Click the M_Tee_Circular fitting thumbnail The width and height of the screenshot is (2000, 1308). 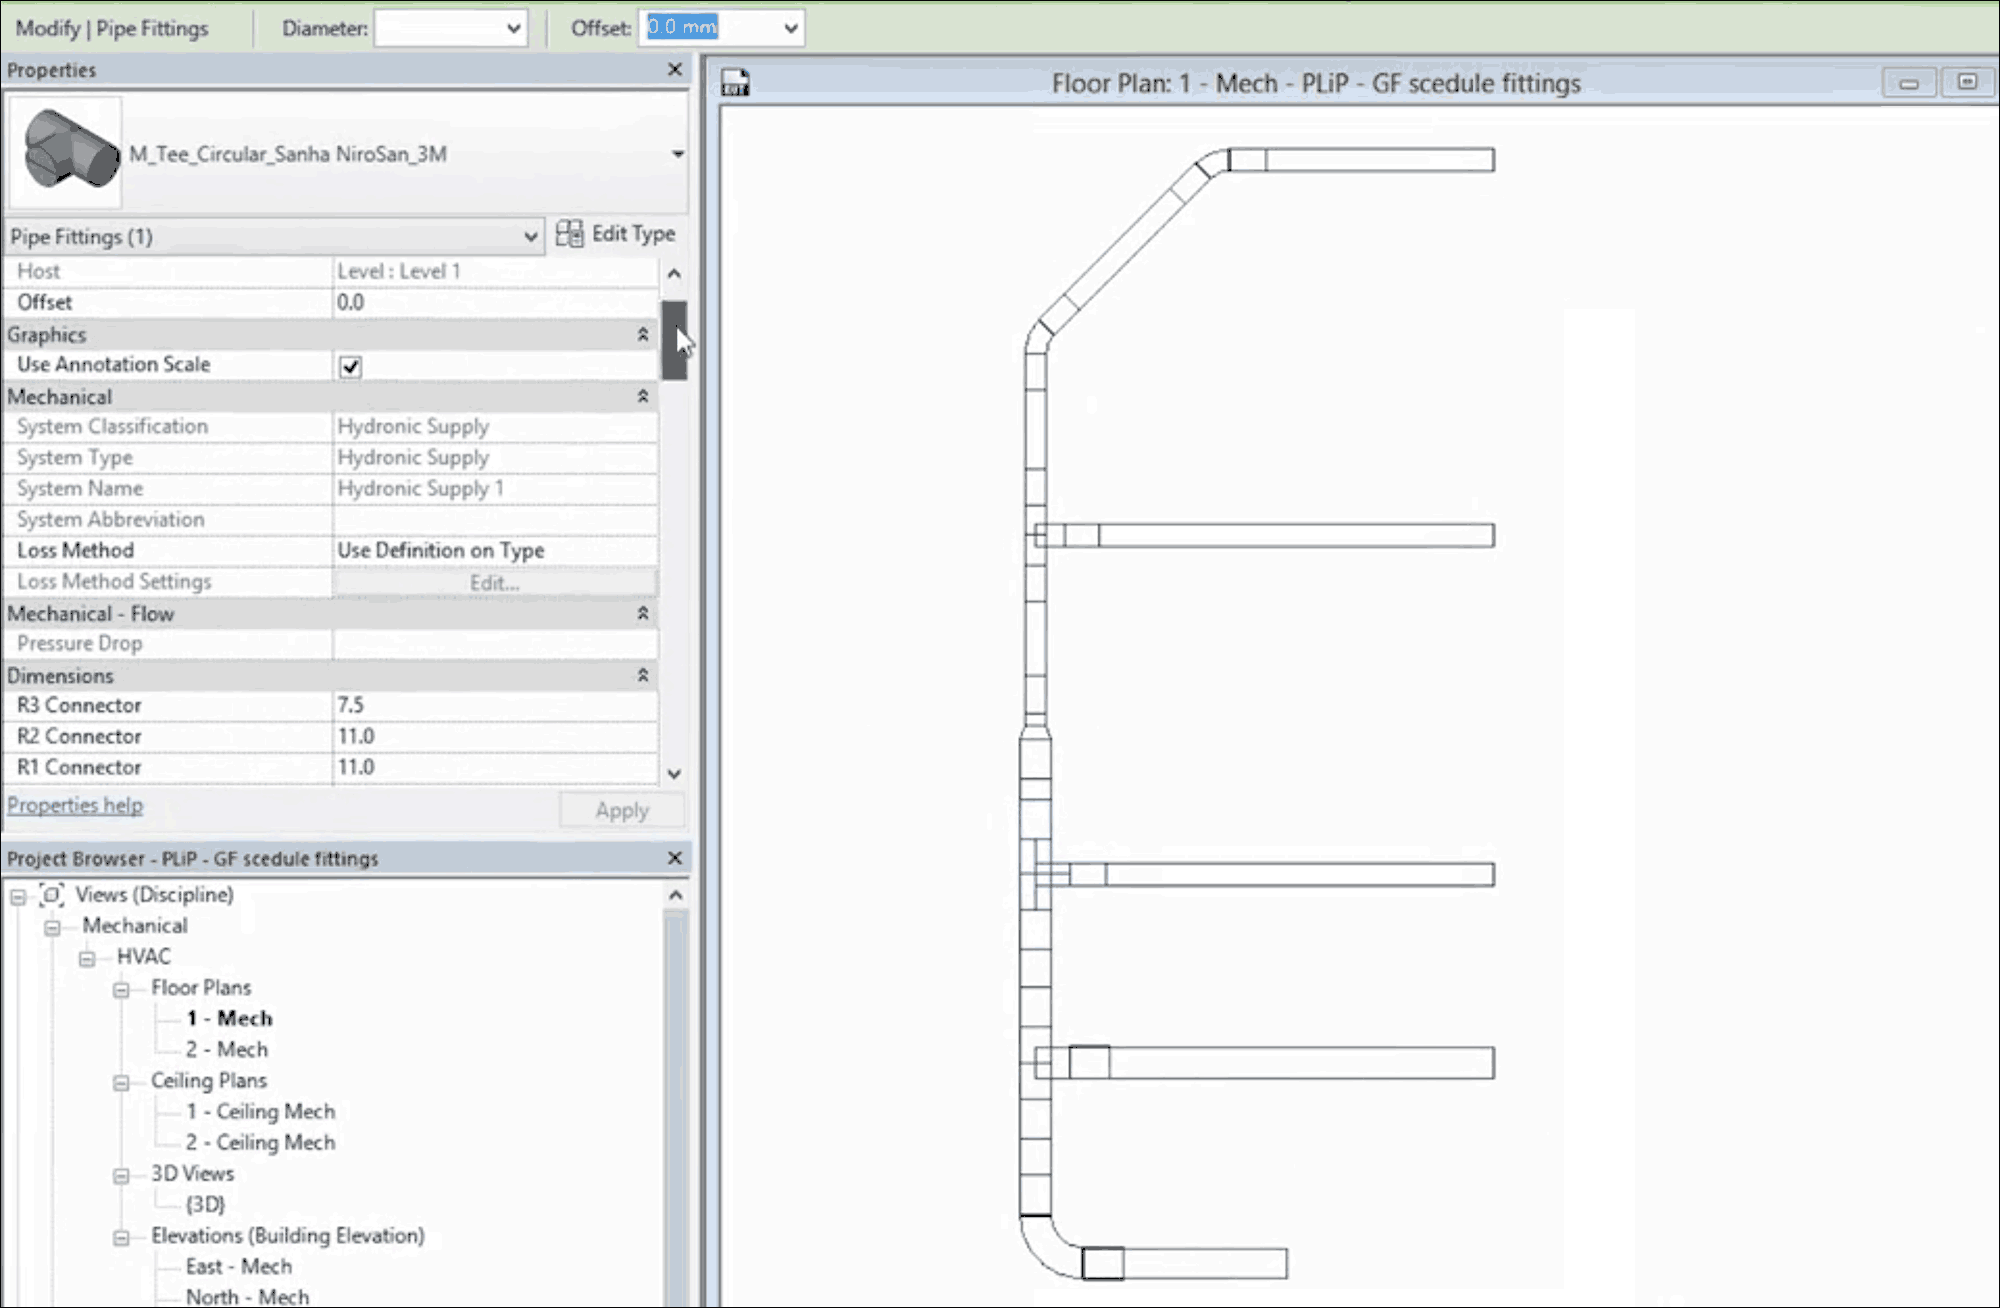(x=66, y=152)
